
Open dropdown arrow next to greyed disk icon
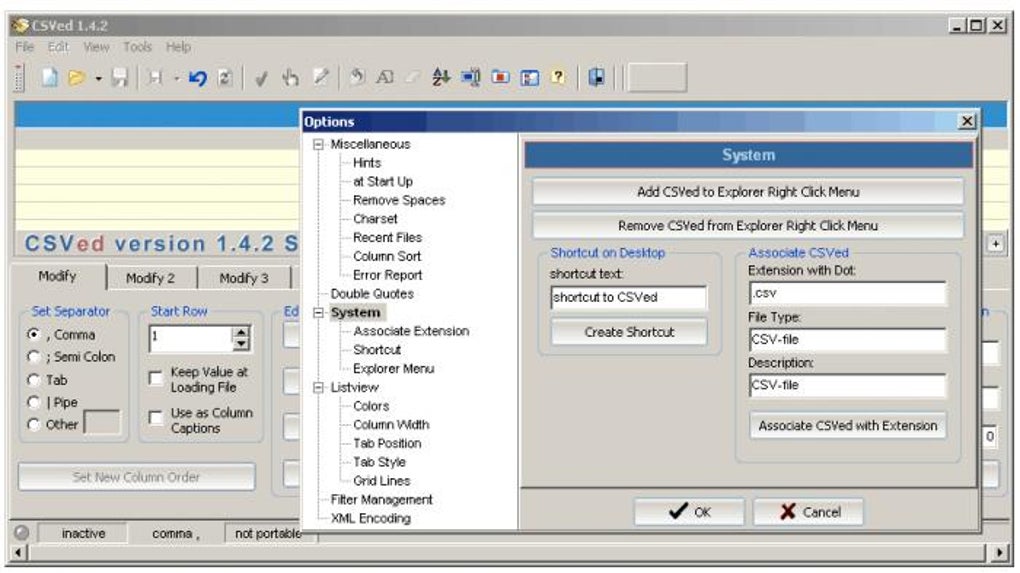point(176,79)
